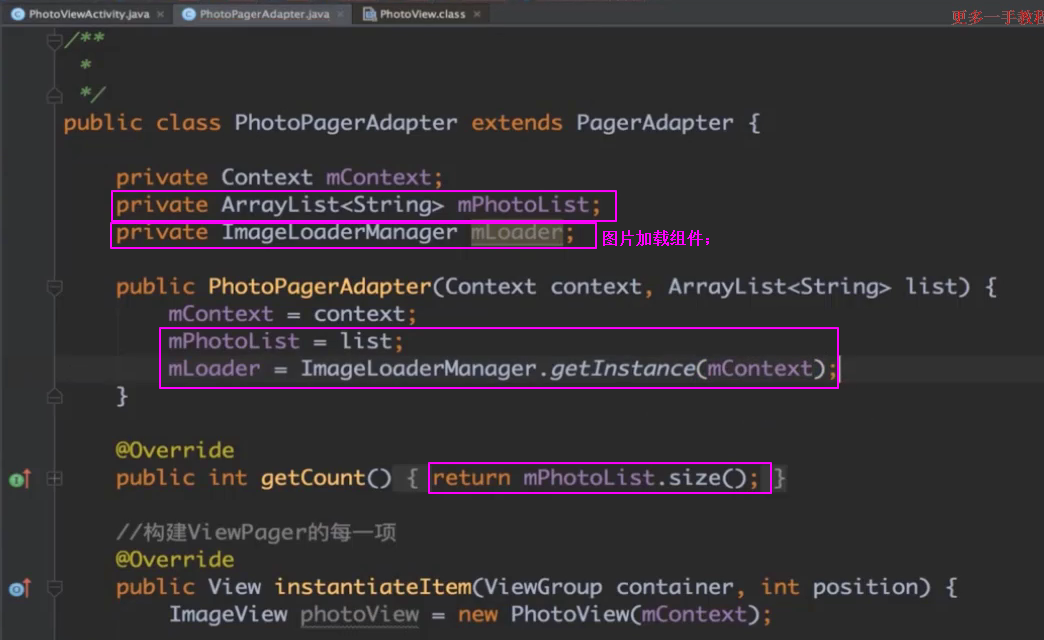1044x640 pixels.
Task: Click the file icon on PhotoView.class tab
Action: click(369, 14)
